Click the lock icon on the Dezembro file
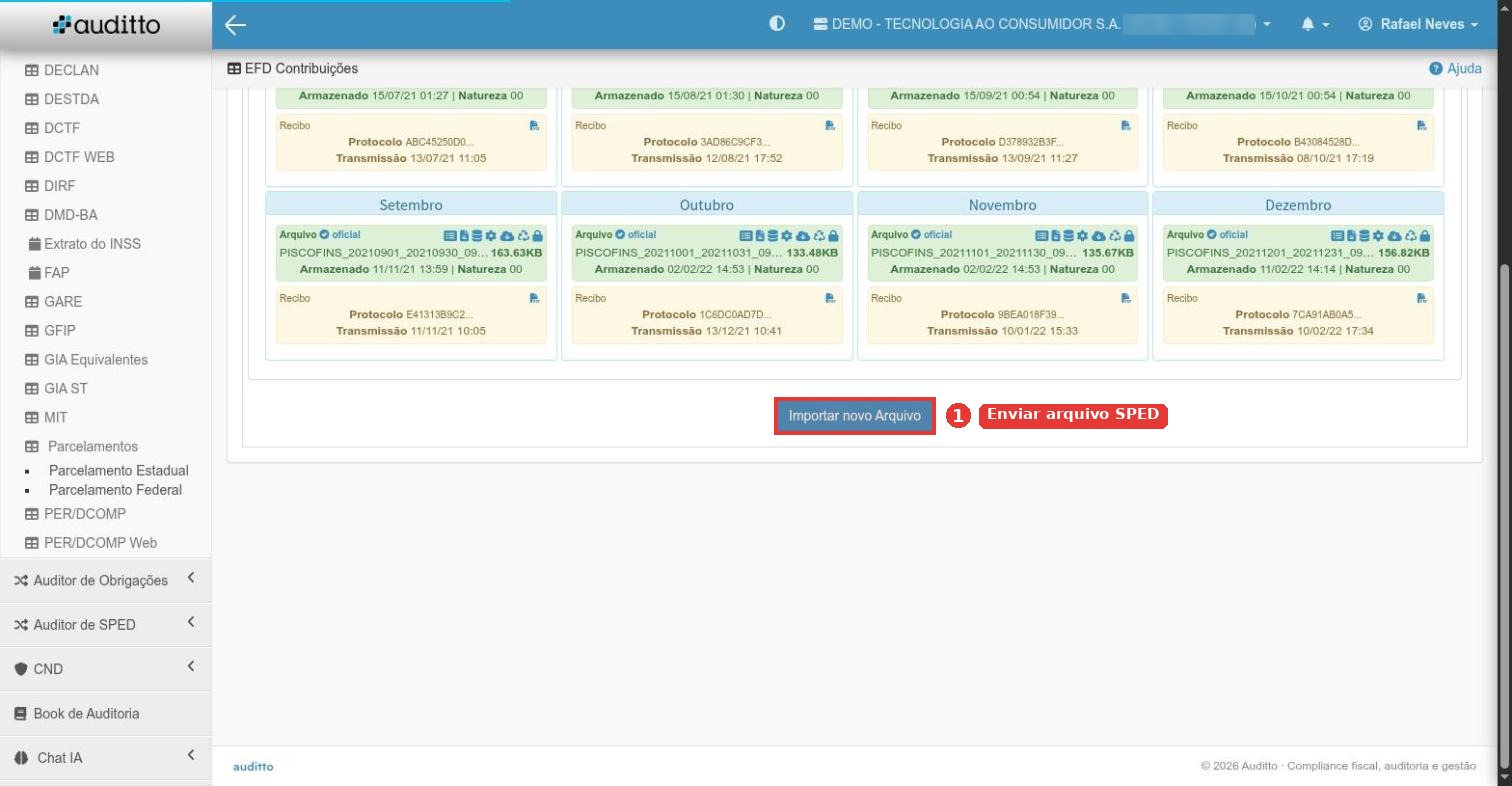The width and height of the screenshot is (1512, 786). (1425, 235)
